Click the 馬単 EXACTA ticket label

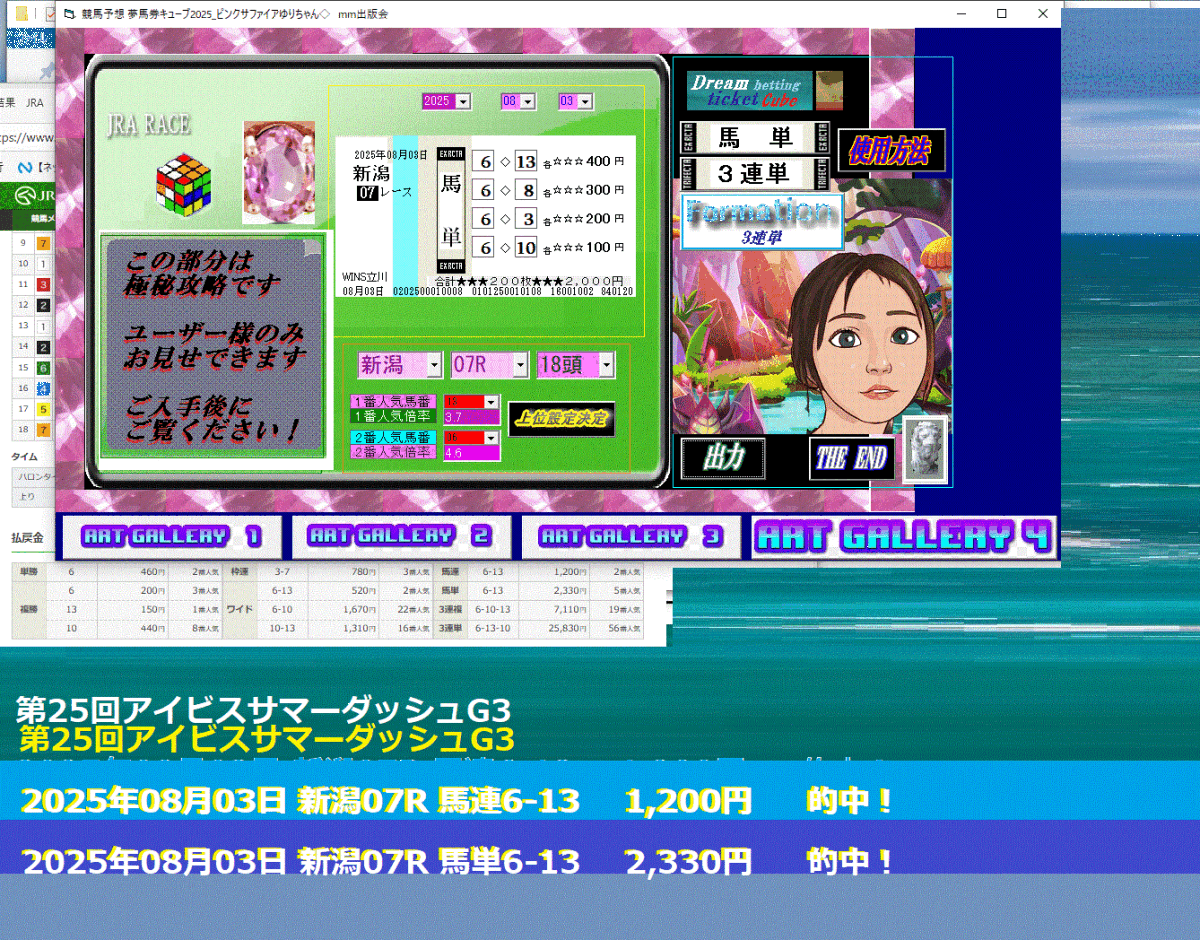pyautogui.click(x=452, y=210)
